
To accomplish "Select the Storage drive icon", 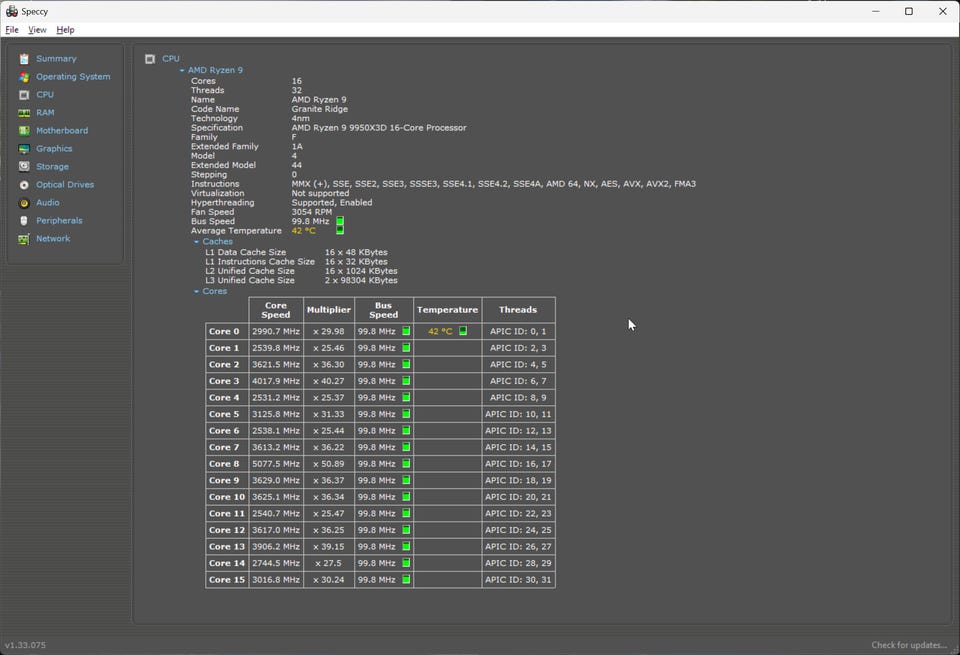I will tap(24, 167).
